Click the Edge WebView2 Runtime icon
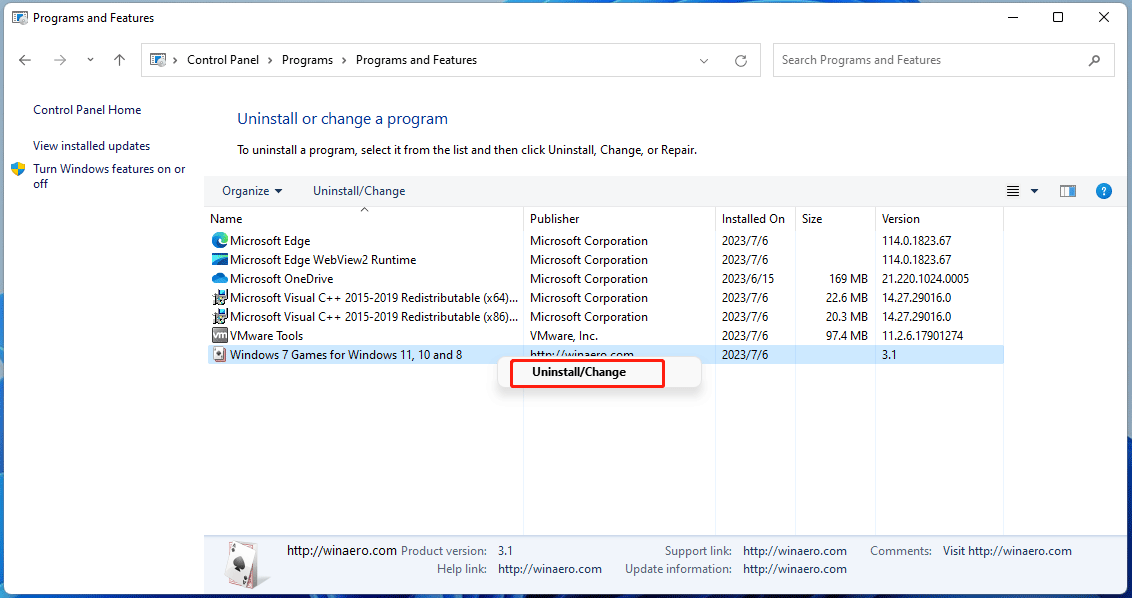The width and height of the screenshot is (1132, 598). [219, 259]
